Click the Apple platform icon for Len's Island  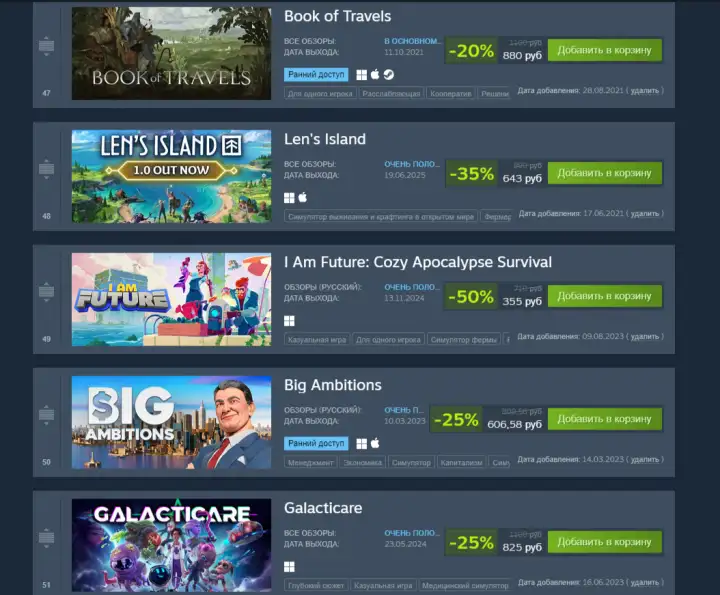303,197
